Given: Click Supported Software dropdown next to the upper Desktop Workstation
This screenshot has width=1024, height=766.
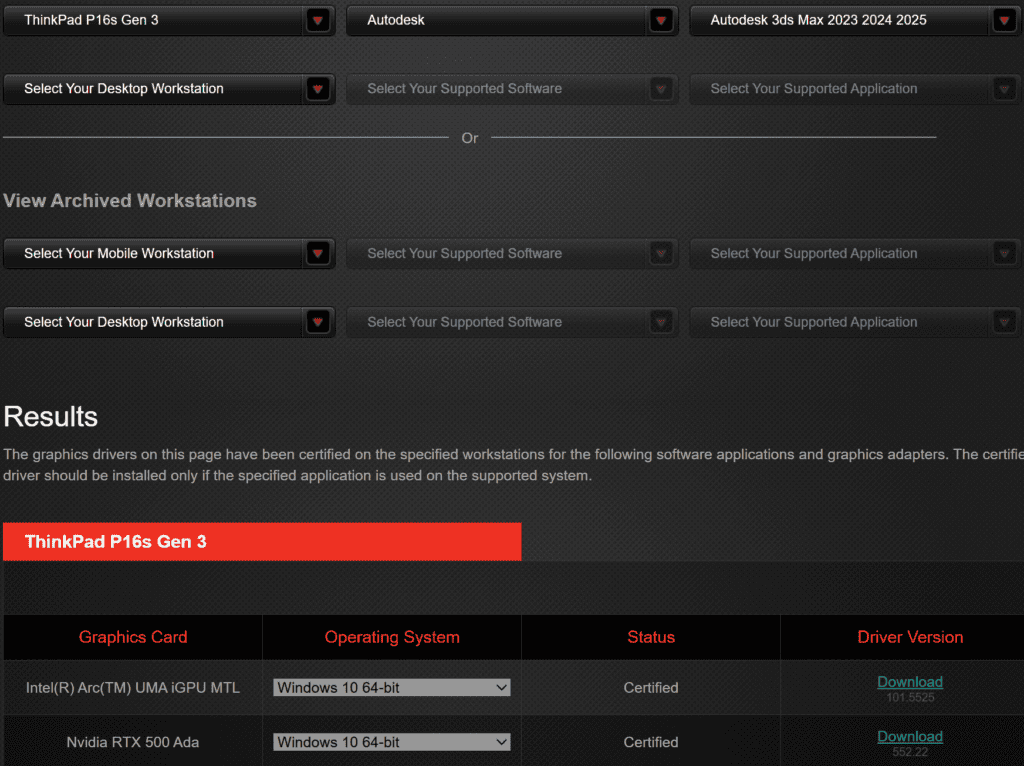Looking at the screenshot, I should coord(512,89).
